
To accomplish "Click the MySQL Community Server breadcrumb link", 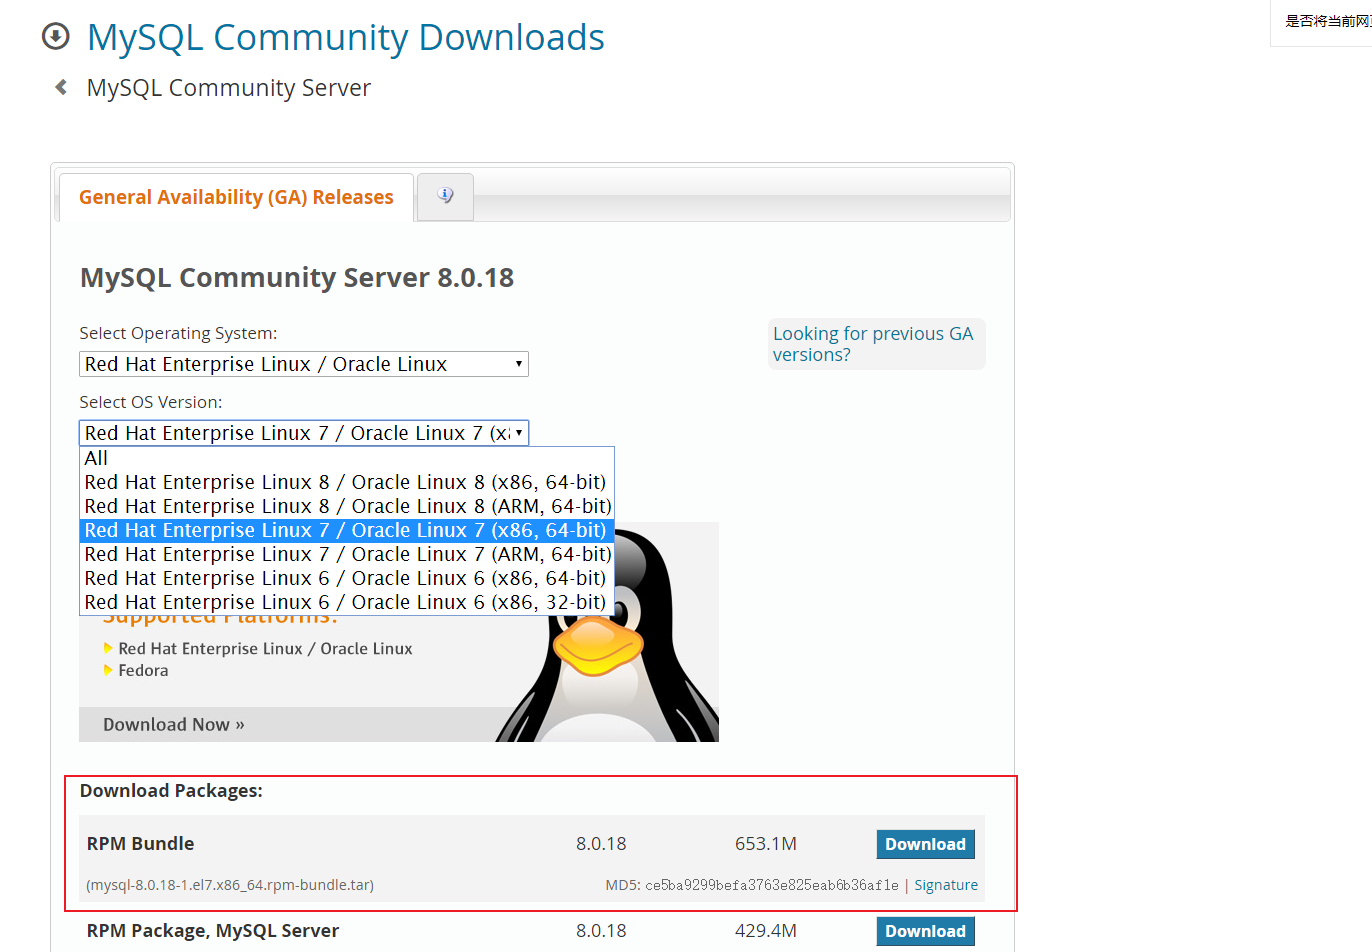I will pos(229,88).
